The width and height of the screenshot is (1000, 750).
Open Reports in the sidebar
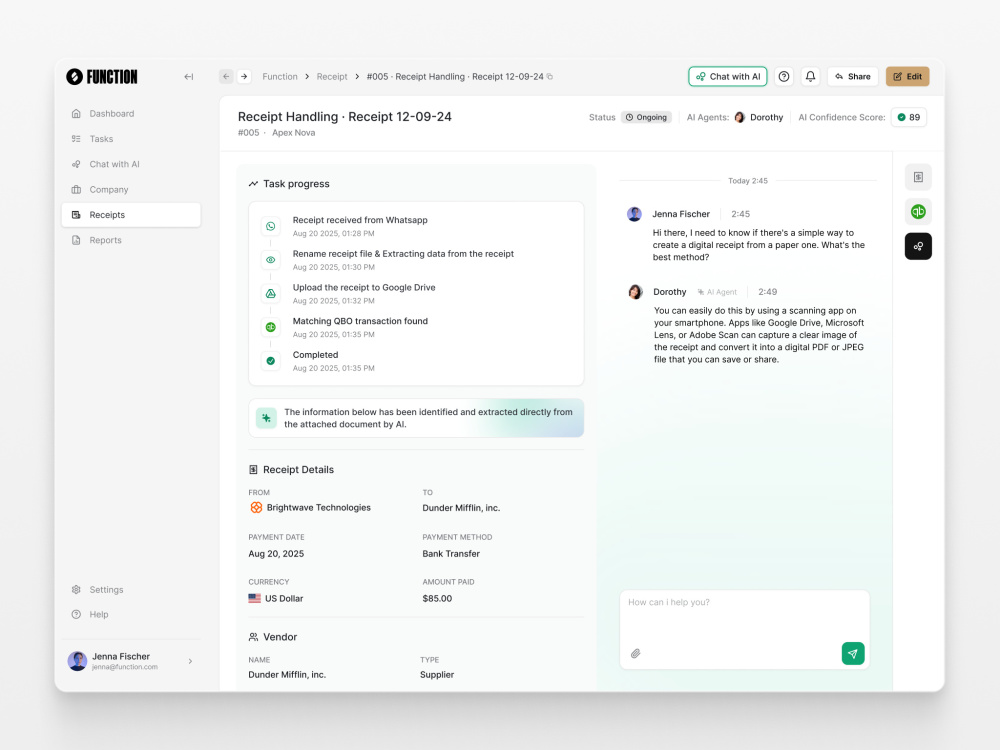(x=131, y=240)
